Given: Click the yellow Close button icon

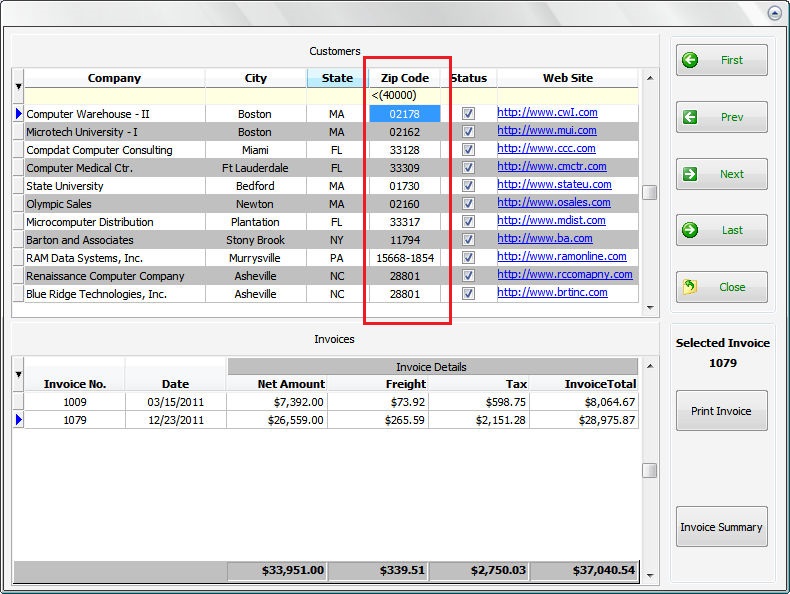Looking at the screenshot, I should [690, 287].
